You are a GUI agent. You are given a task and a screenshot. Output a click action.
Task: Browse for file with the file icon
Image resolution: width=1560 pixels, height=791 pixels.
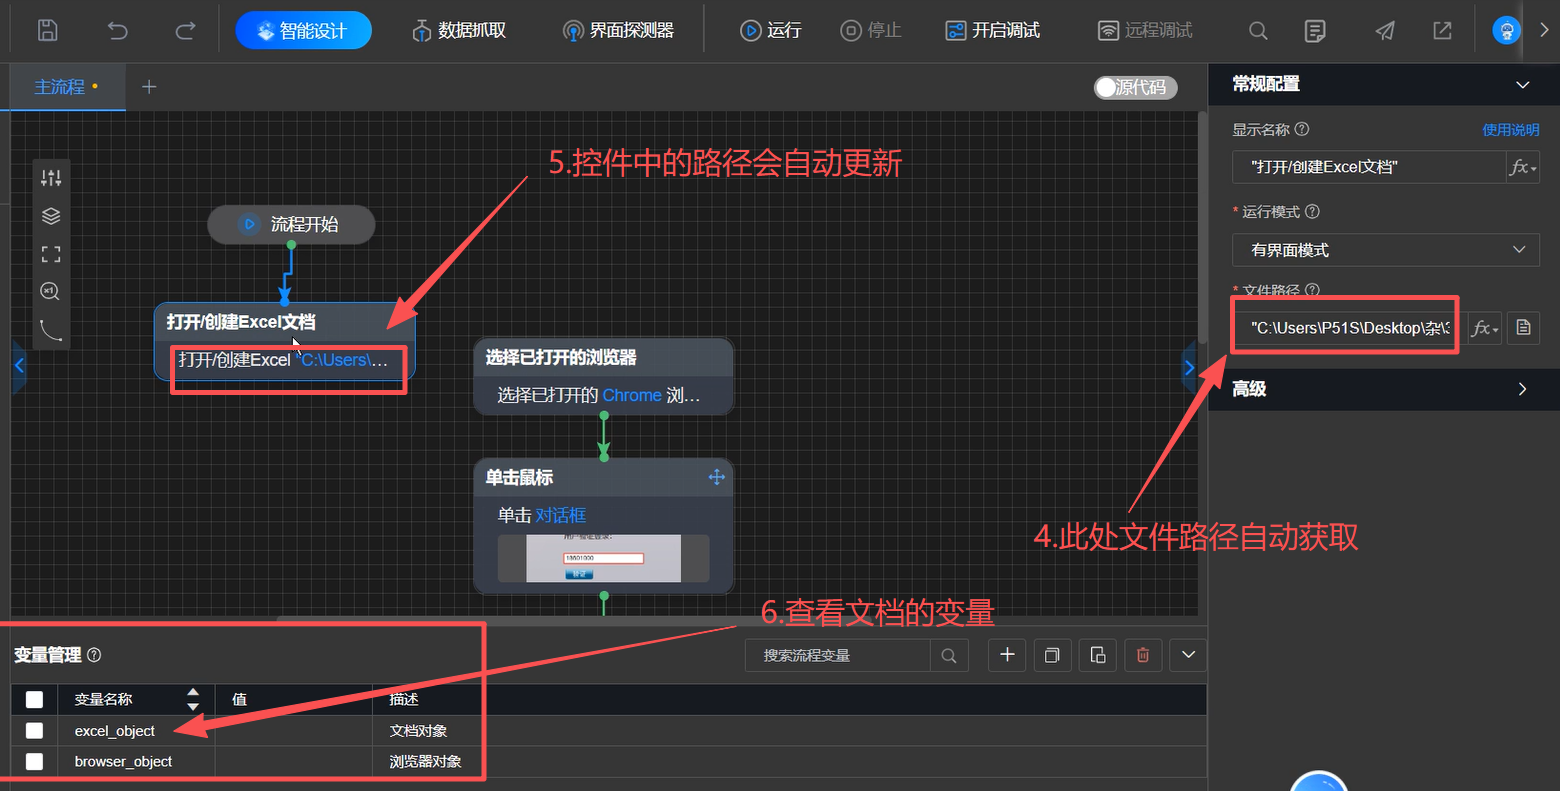coord(1523,328)
